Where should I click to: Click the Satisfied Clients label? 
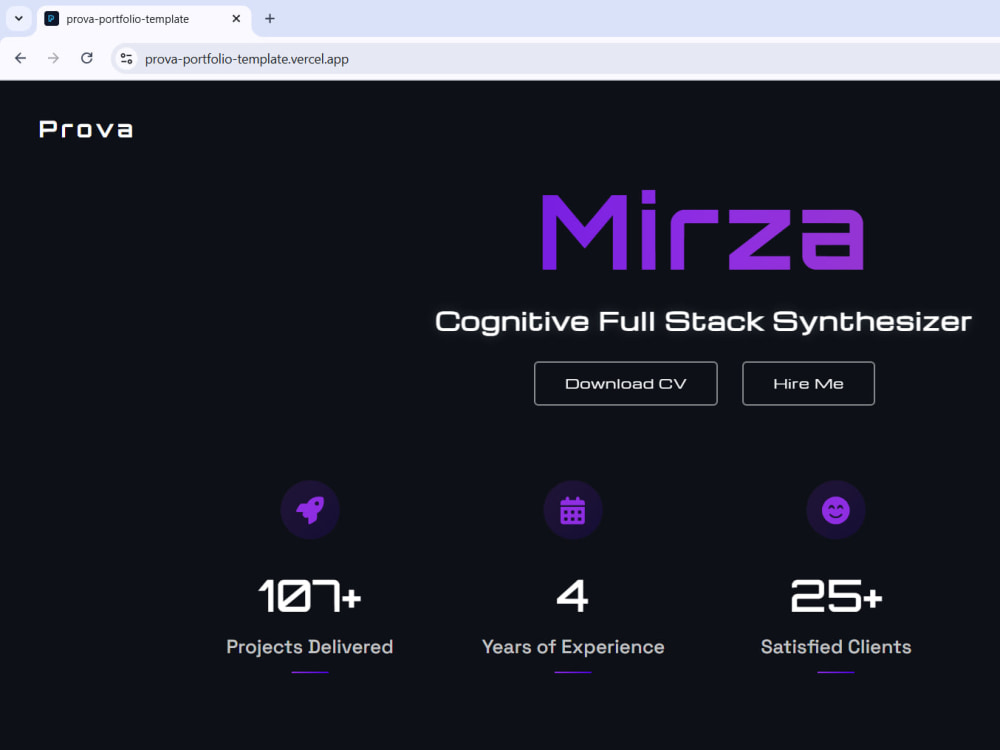click(835, 647)
